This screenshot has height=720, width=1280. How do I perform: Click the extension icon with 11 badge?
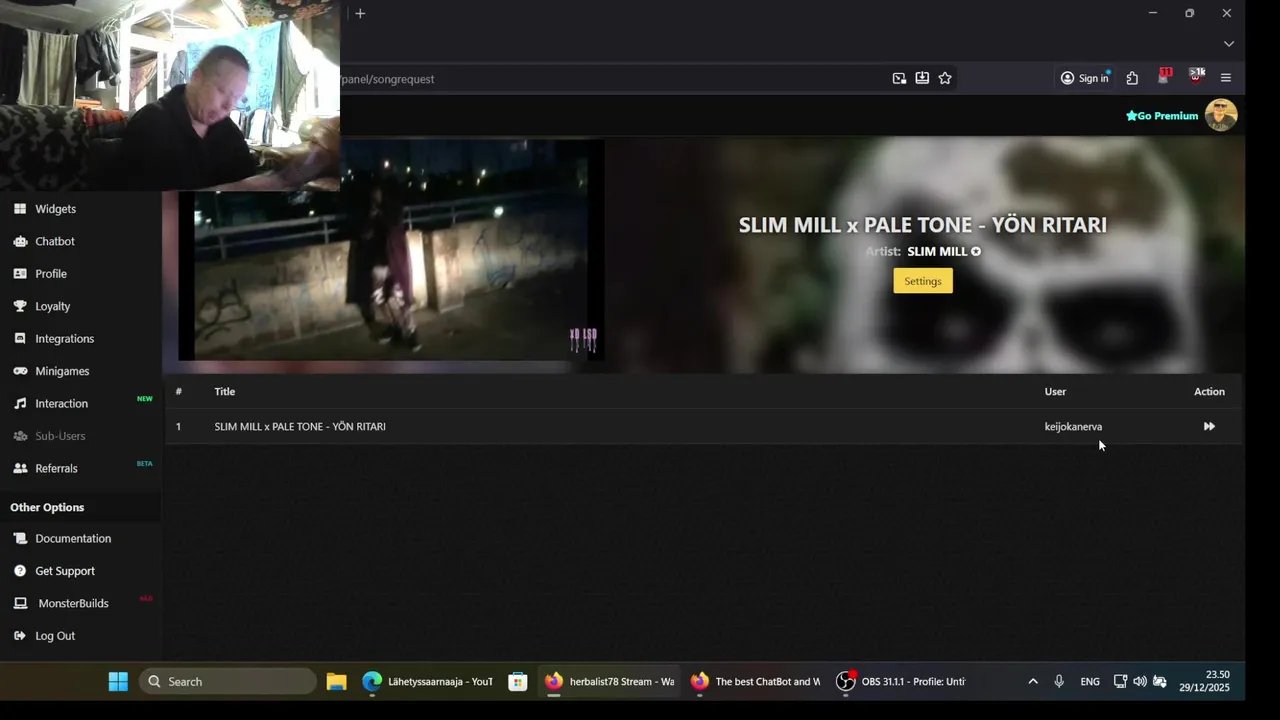(x=1164, y=77)
